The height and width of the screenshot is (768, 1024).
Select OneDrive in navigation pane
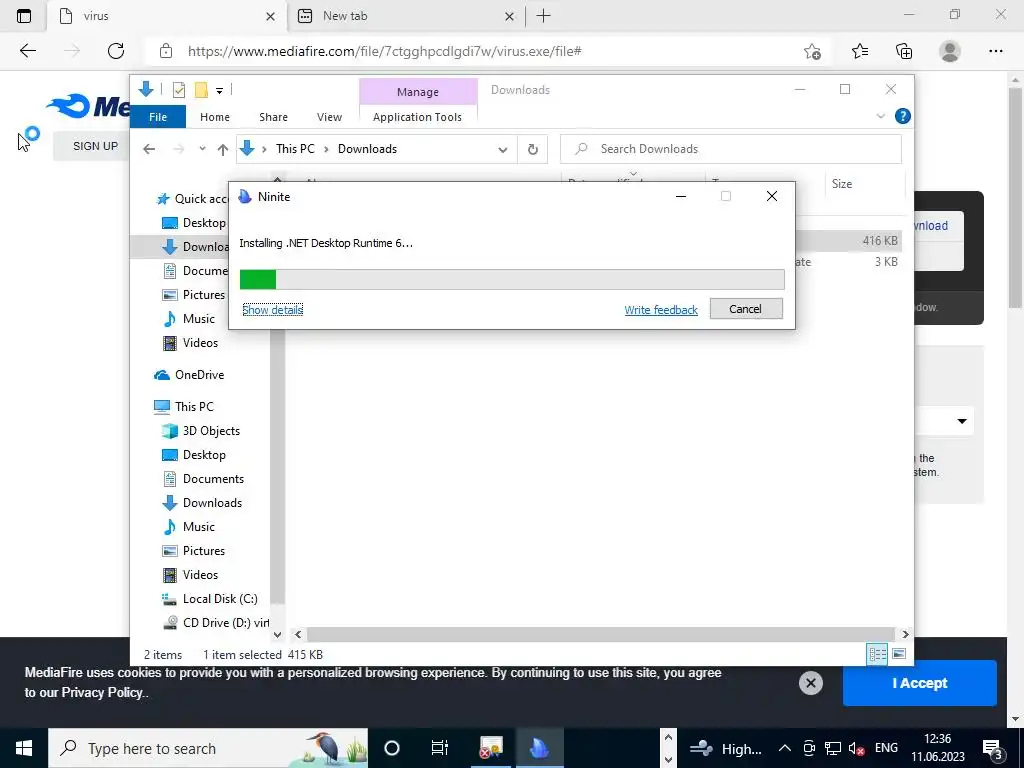(x=189, y=375)
